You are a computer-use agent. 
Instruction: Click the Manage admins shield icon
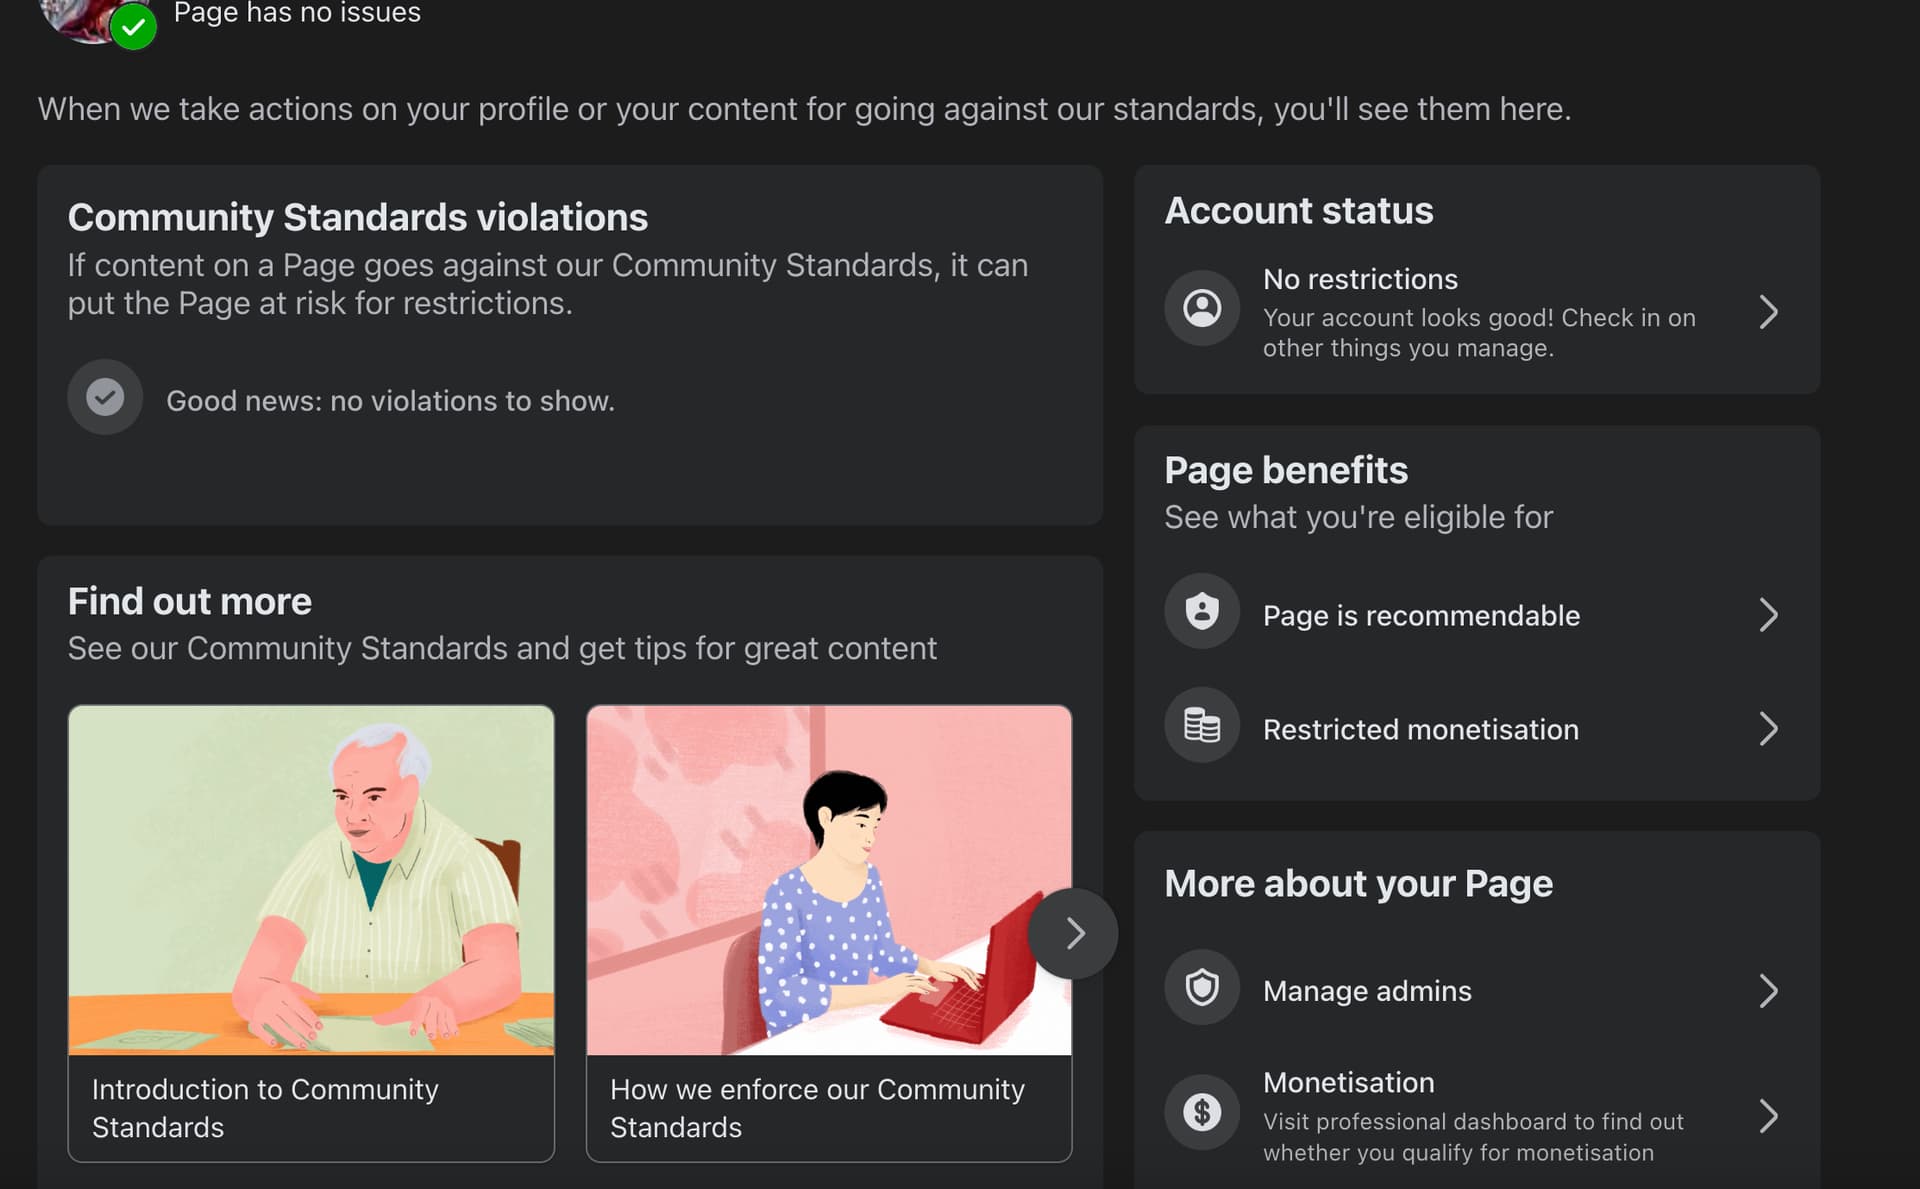point(1202,988)
